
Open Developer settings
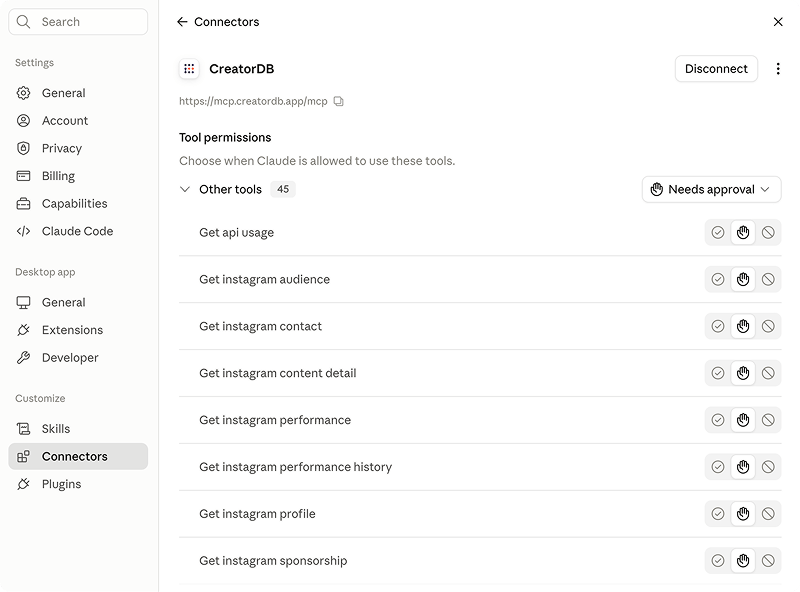click(x=78, y=357)
